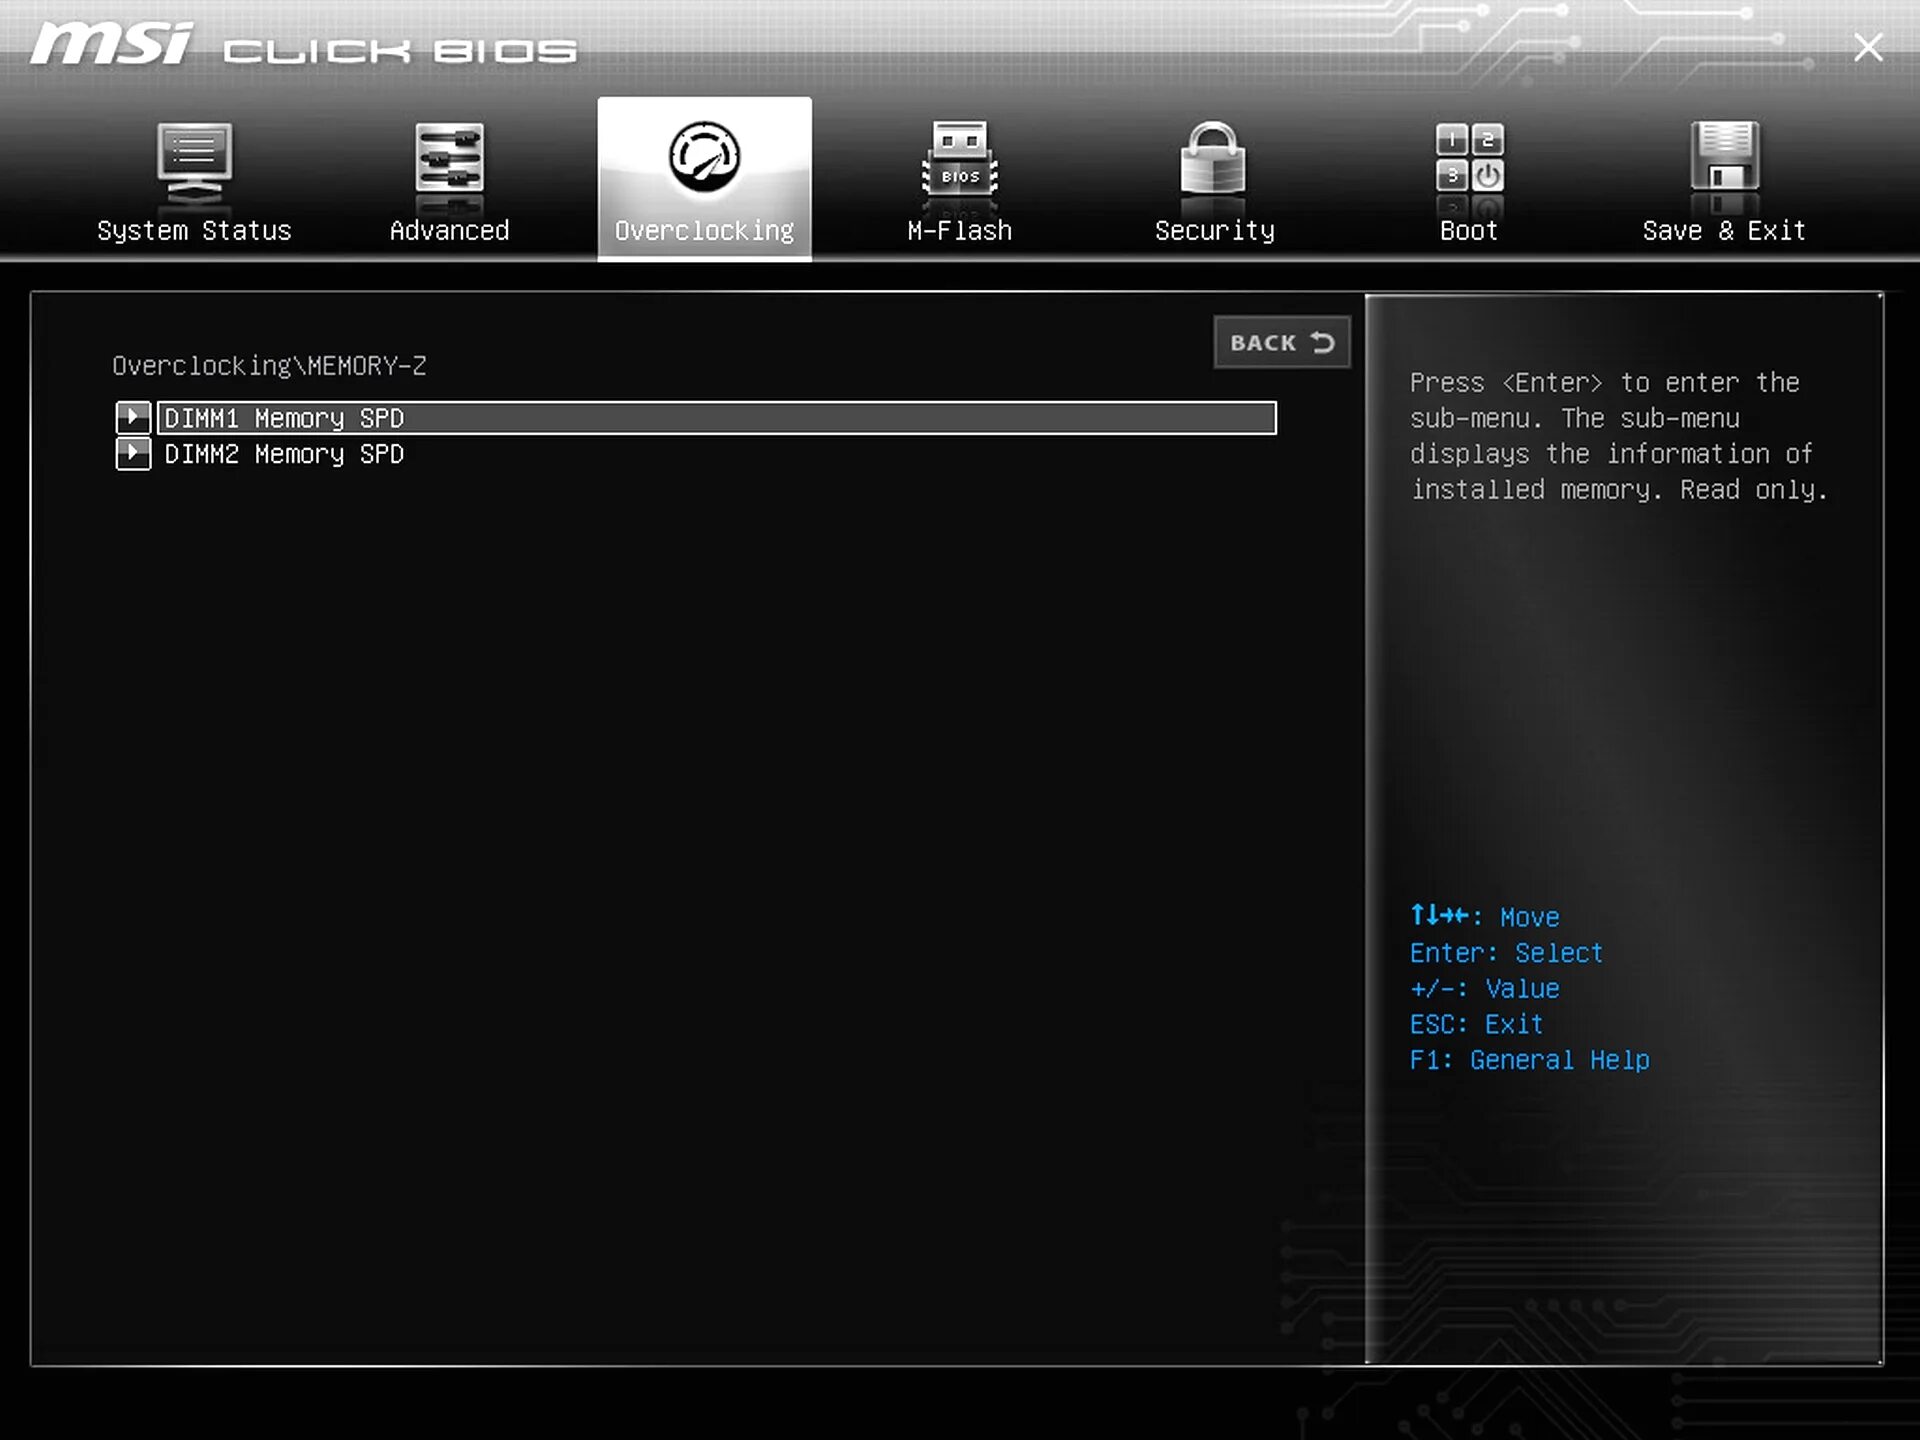Switch to the Security tab label
The width and height of the screenshot is (1920, 1440).
(1214, 231)
